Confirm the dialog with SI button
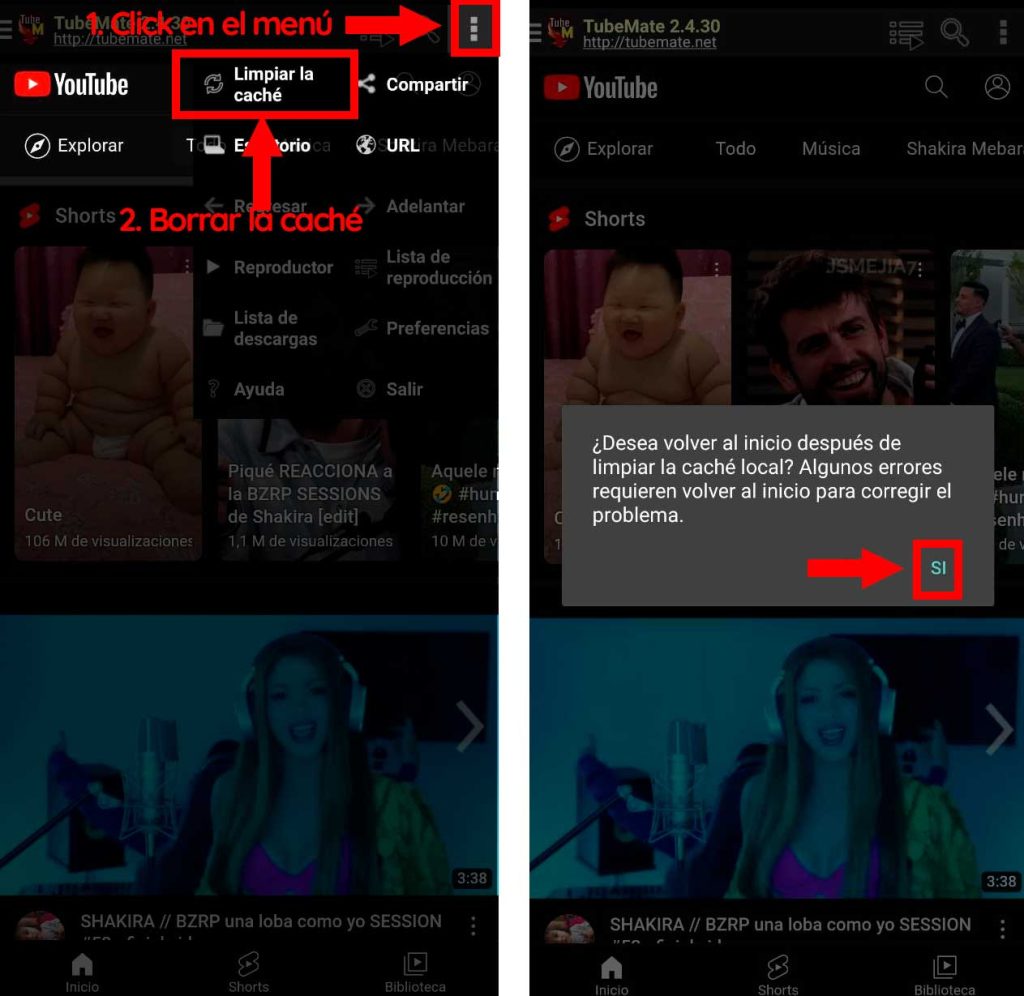The height and width of the screenshot is (996, 1024). (x=938, y=568)
